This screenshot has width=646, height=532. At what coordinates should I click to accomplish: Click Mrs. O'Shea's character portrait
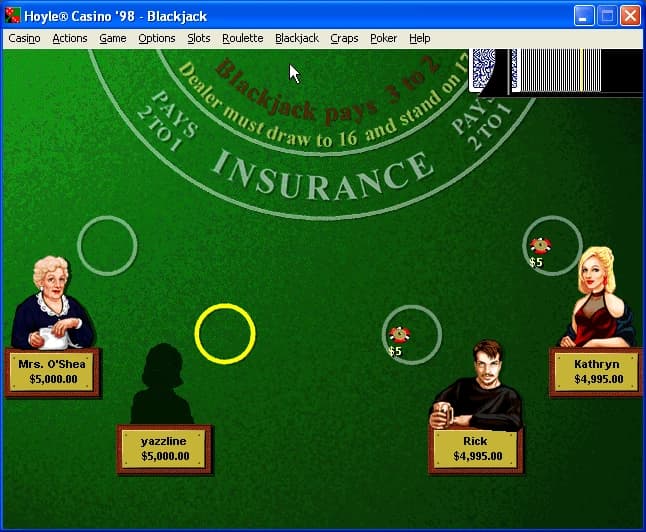point(52,303)
